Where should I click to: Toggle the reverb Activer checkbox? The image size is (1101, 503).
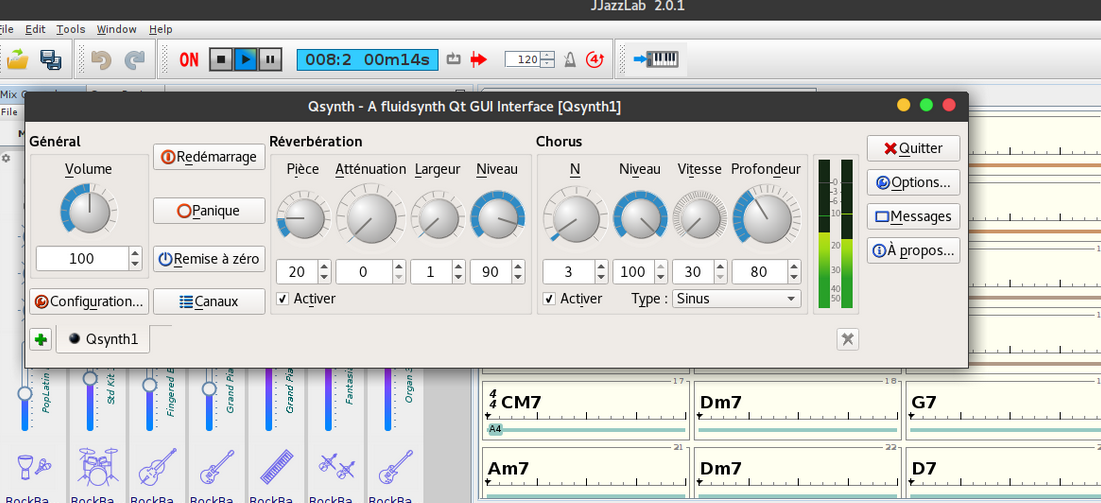pos(283,299)
